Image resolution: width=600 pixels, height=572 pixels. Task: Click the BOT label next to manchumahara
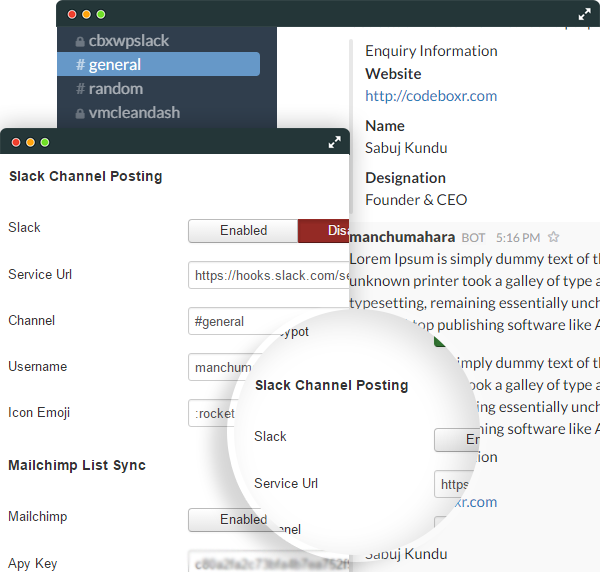(x=473, y=238)
